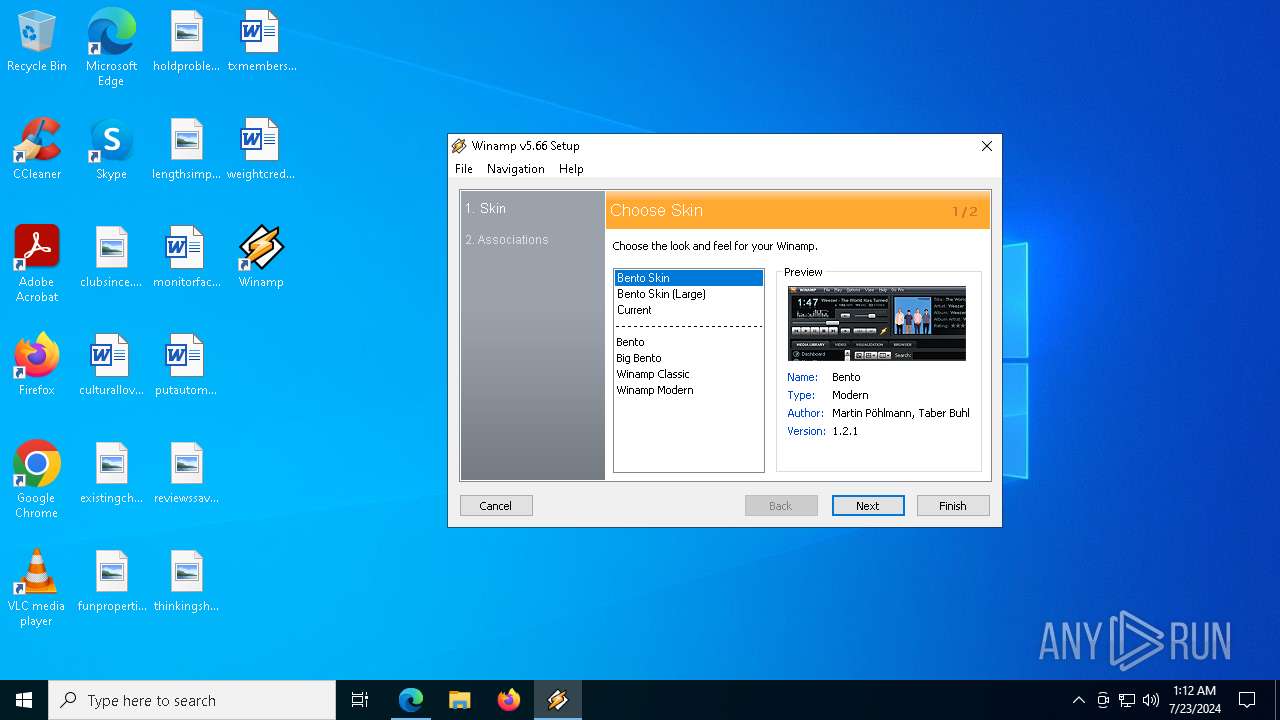This screenshot has width=1280, height=720.
Task: Open the notification center
Action: tap(1247, 700)
